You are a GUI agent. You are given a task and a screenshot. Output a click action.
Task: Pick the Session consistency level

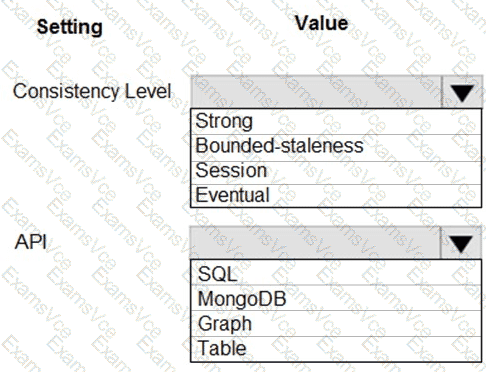[x=336, y=171]
